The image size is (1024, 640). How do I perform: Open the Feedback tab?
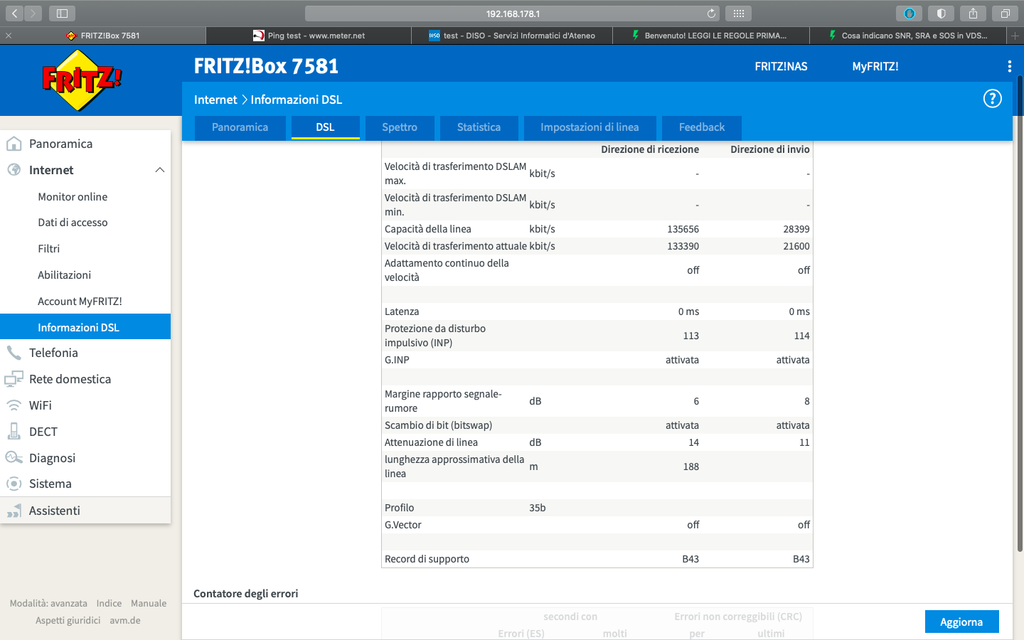click(702, 127)
